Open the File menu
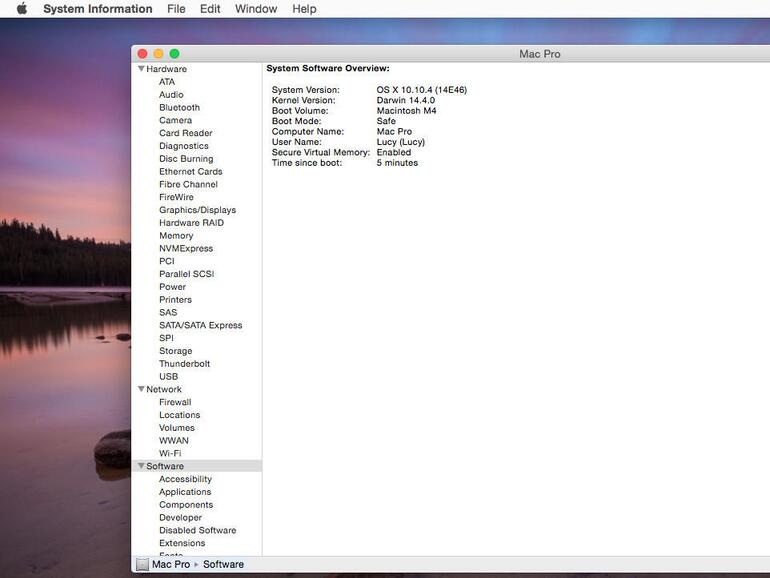Viewport: 770px width, 578px height. point(176,9)
